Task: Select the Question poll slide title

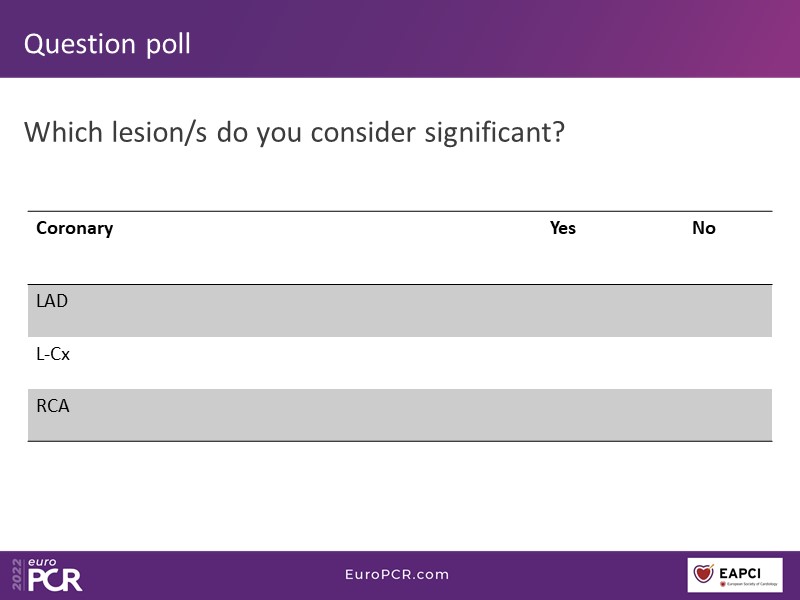Action: [x=107, y=44]
